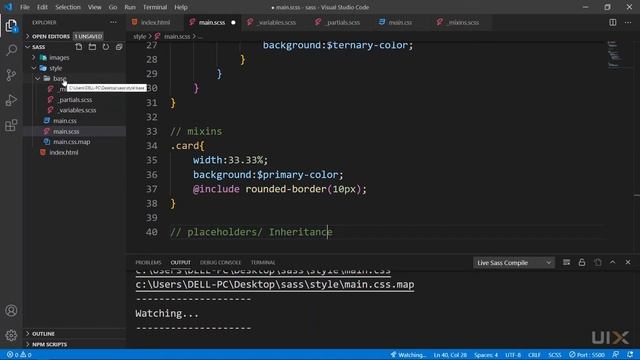Image resolution: width=640 pixels, height=360 pixels.
Task: Switch to the Problems panel tab
Action: pos(148,262)
